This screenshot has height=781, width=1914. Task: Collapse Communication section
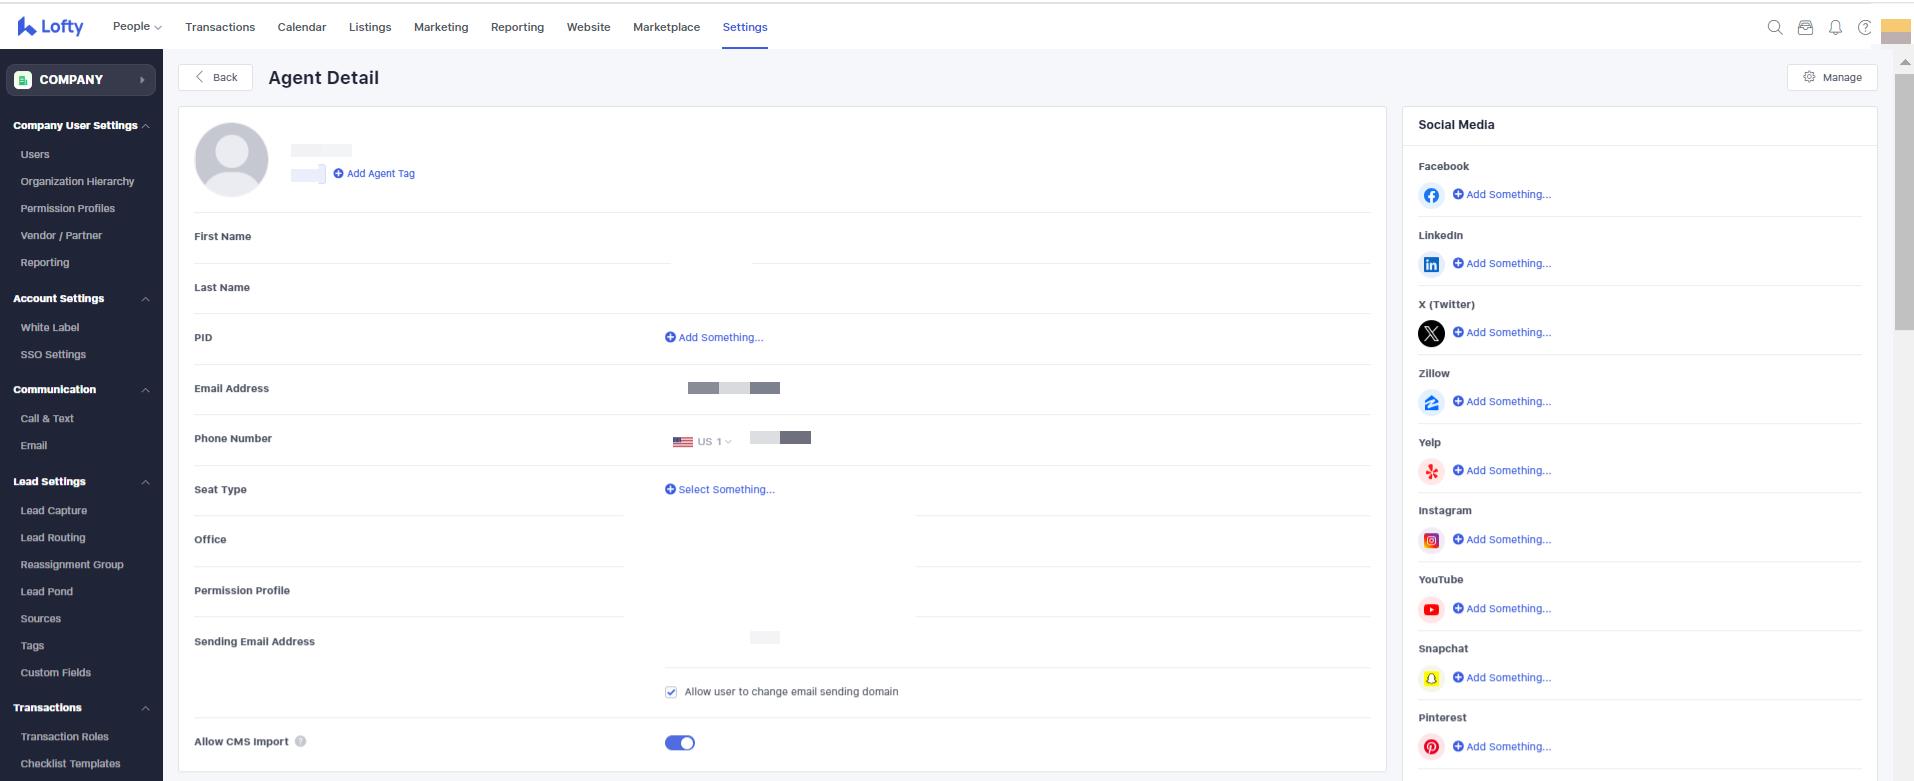coord(146,390)
